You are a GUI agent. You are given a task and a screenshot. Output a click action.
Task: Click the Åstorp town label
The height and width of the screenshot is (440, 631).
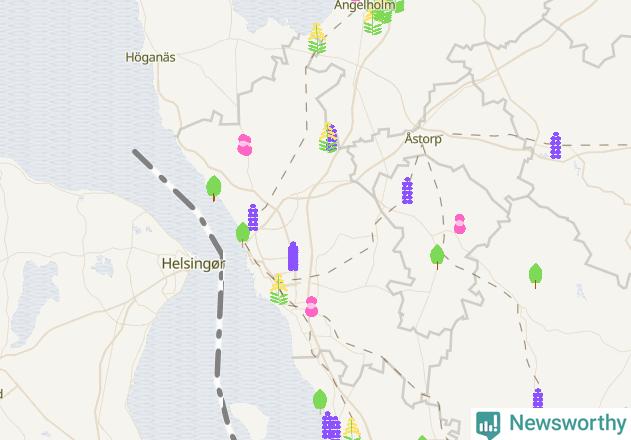pyautogui.click(x=423, y=139)
